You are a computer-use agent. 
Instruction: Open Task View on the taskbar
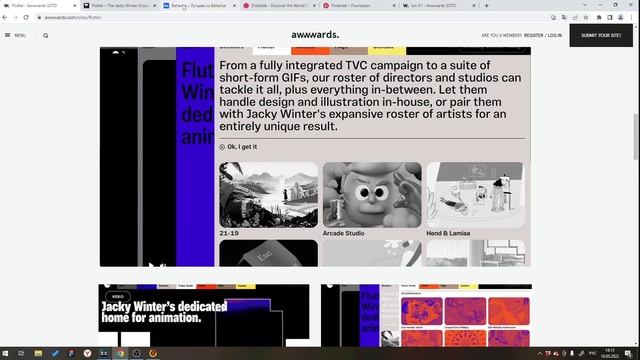click(21, 353)
